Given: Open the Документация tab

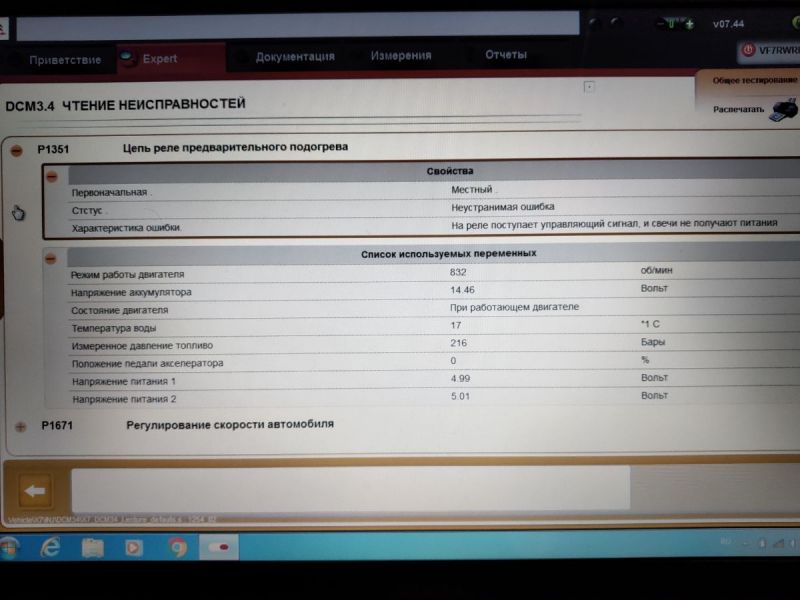Looking at the screenshot, I should pyautogui.click(x=295, y=57).
